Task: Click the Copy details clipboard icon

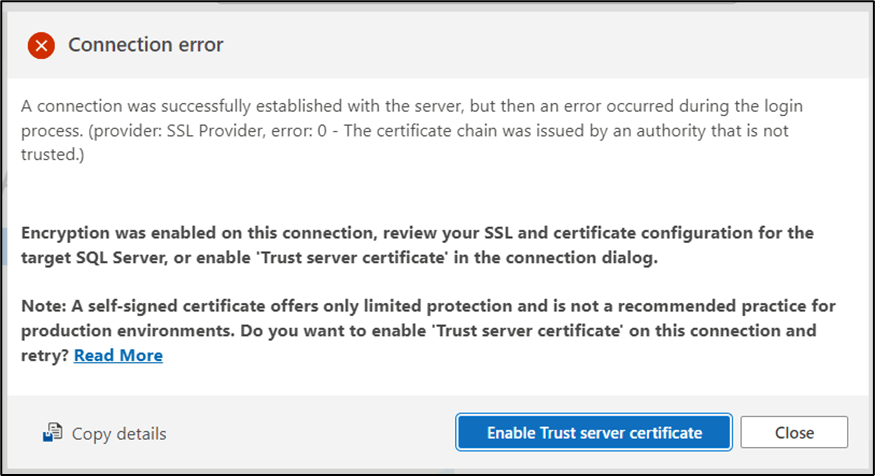Action: click(x=53, y=433)
